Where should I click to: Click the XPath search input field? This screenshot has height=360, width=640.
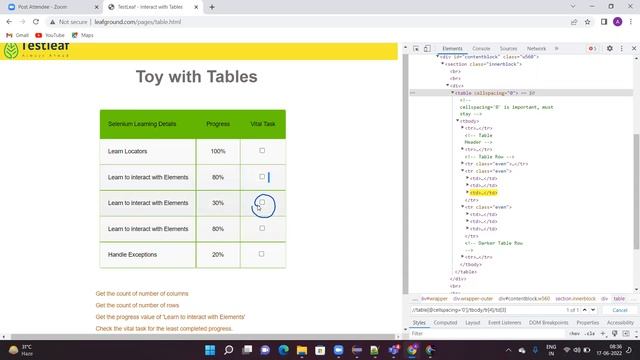tap(486, 311)
